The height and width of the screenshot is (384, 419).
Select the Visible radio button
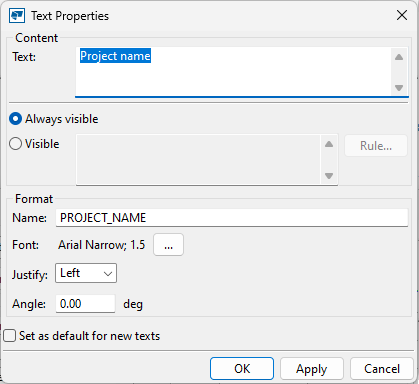coord(16,144)
